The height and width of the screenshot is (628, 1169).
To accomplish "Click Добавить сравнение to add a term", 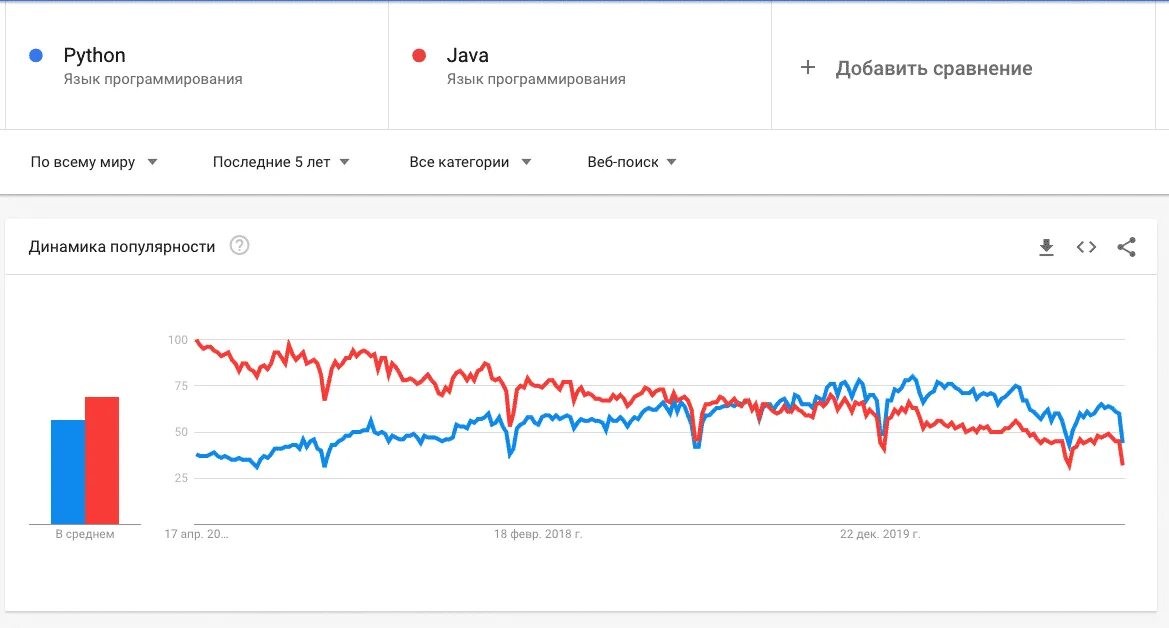I will click(x=933, y=69).
